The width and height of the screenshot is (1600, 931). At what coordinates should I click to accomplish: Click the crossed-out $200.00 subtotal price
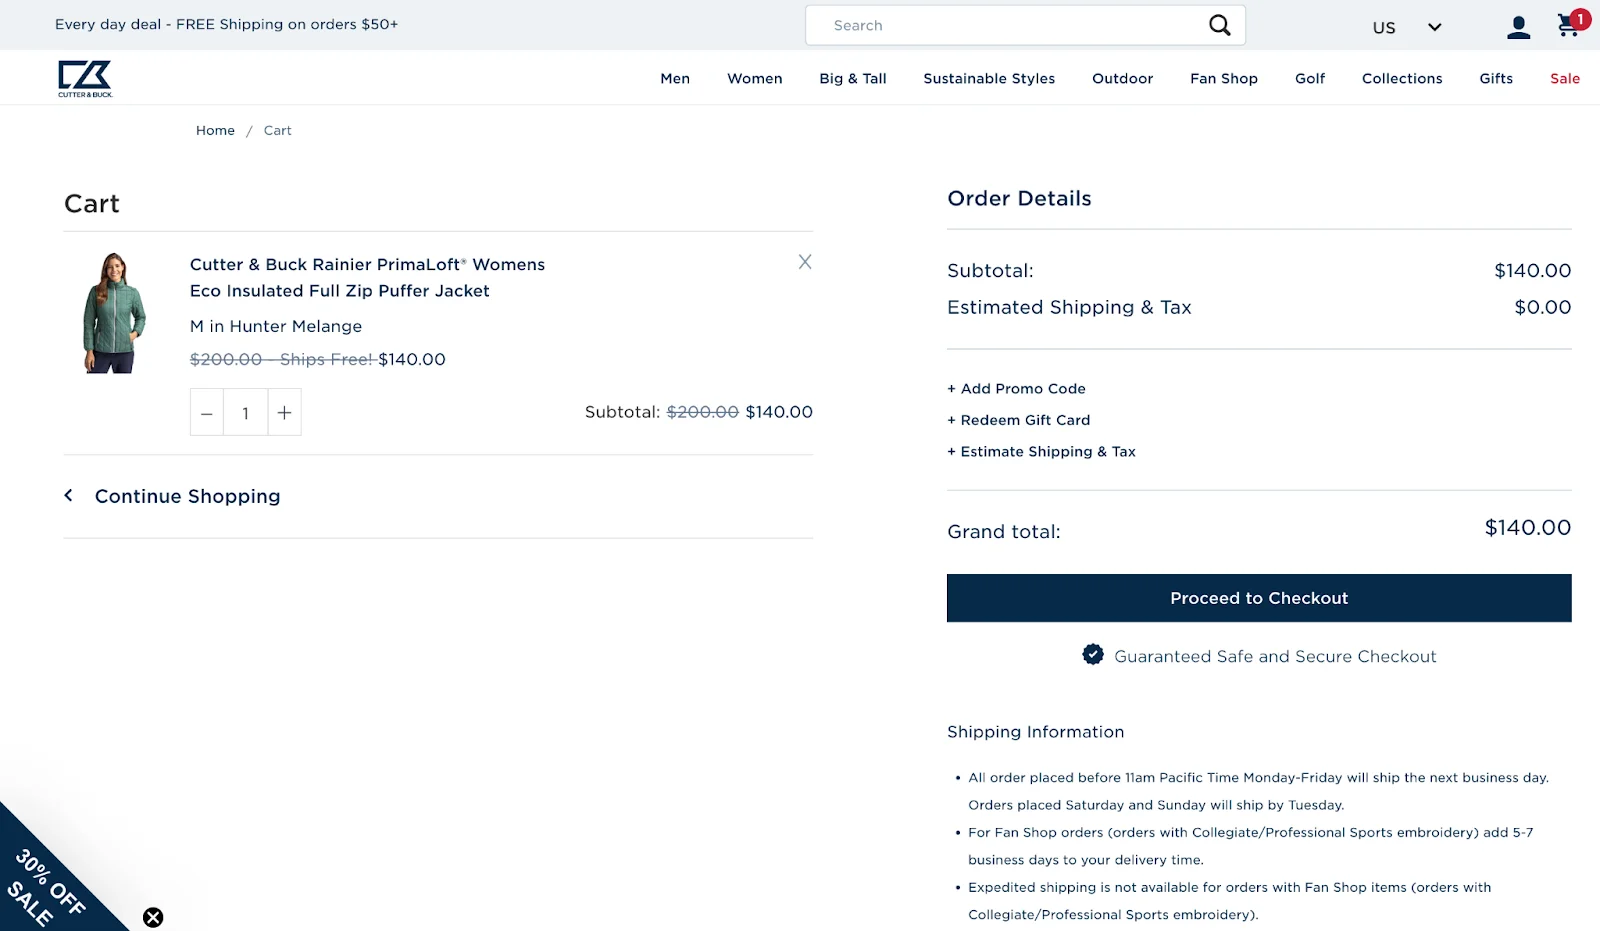point(703,412)
